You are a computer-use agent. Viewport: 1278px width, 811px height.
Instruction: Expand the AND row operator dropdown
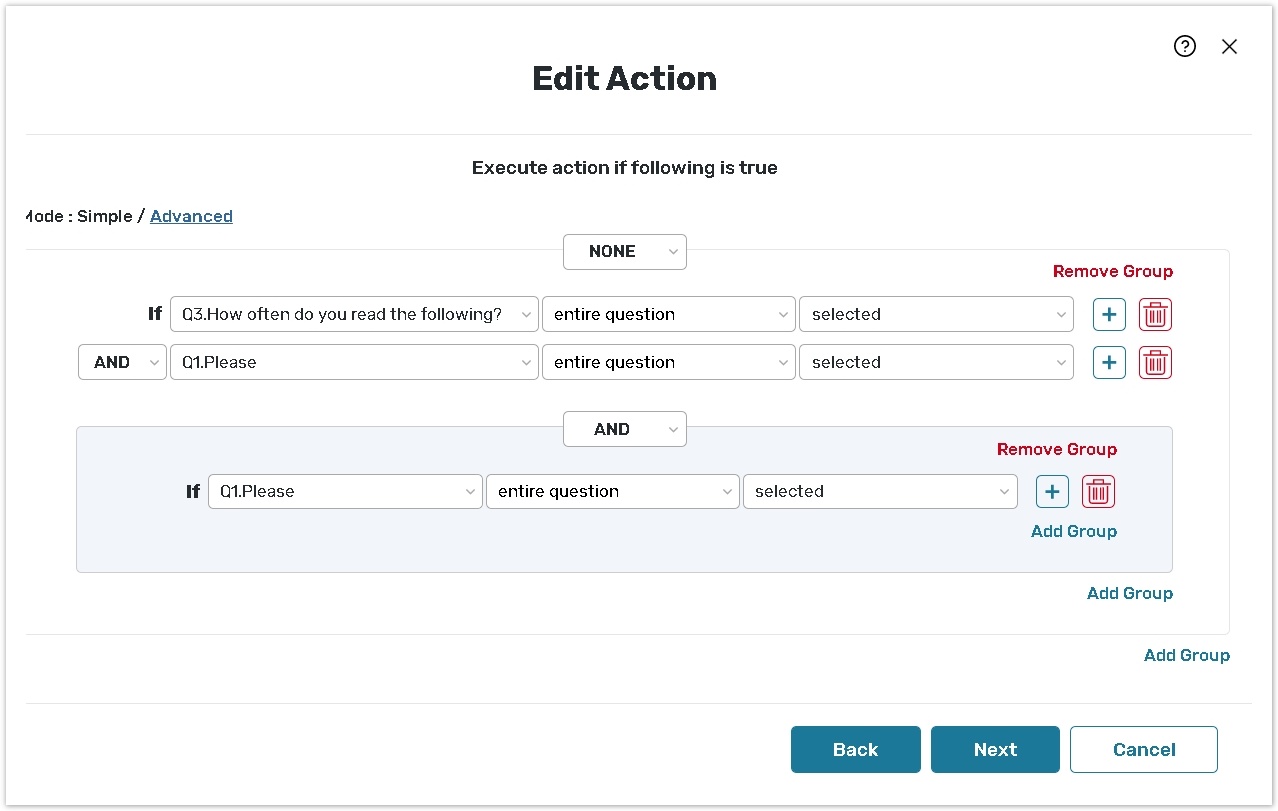click(x=122, y=362)
